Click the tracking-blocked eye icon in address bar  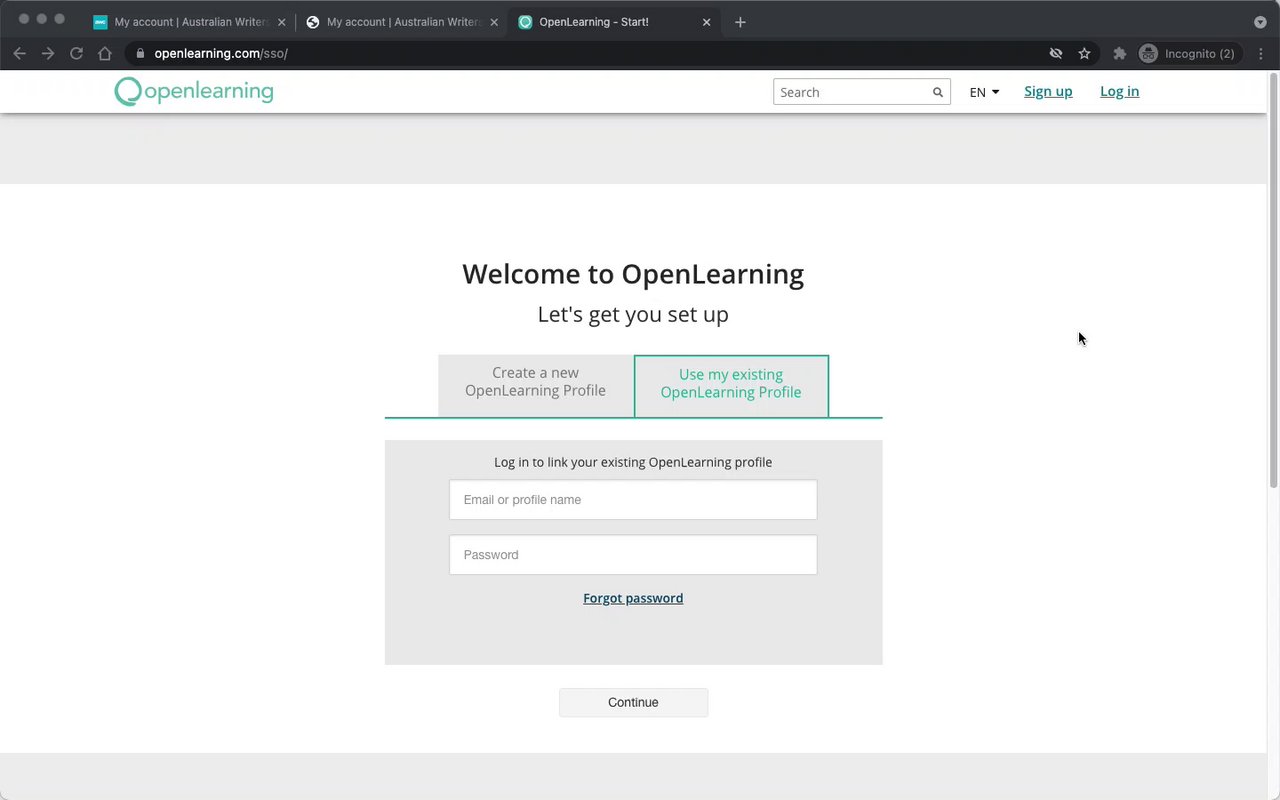coord(1055,53)
